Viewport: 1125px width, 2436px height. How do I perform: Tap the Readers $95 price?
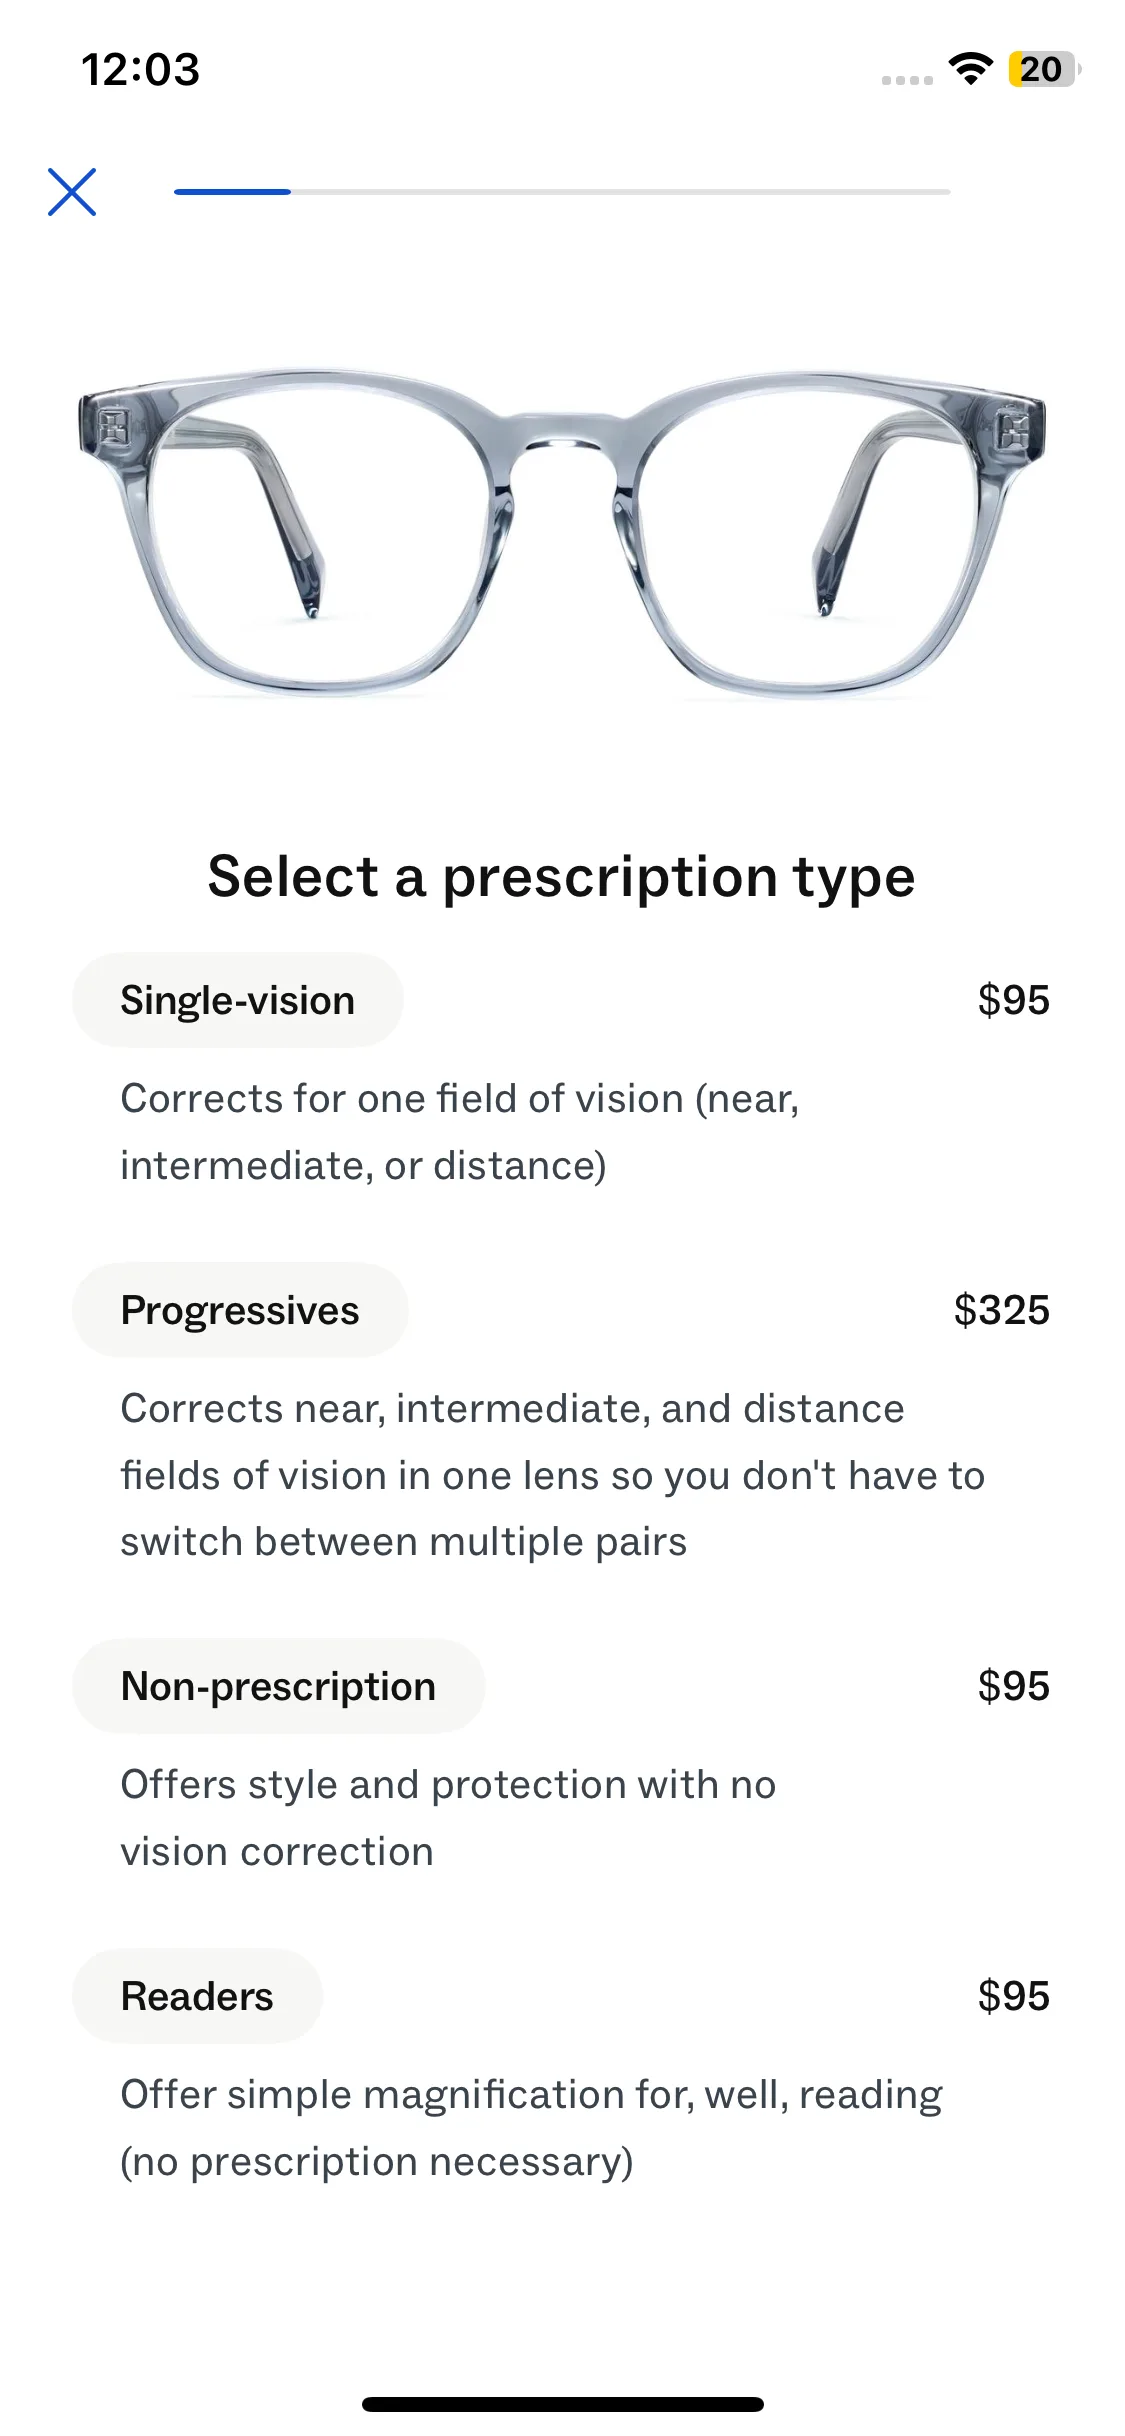pos(1013,1996)
